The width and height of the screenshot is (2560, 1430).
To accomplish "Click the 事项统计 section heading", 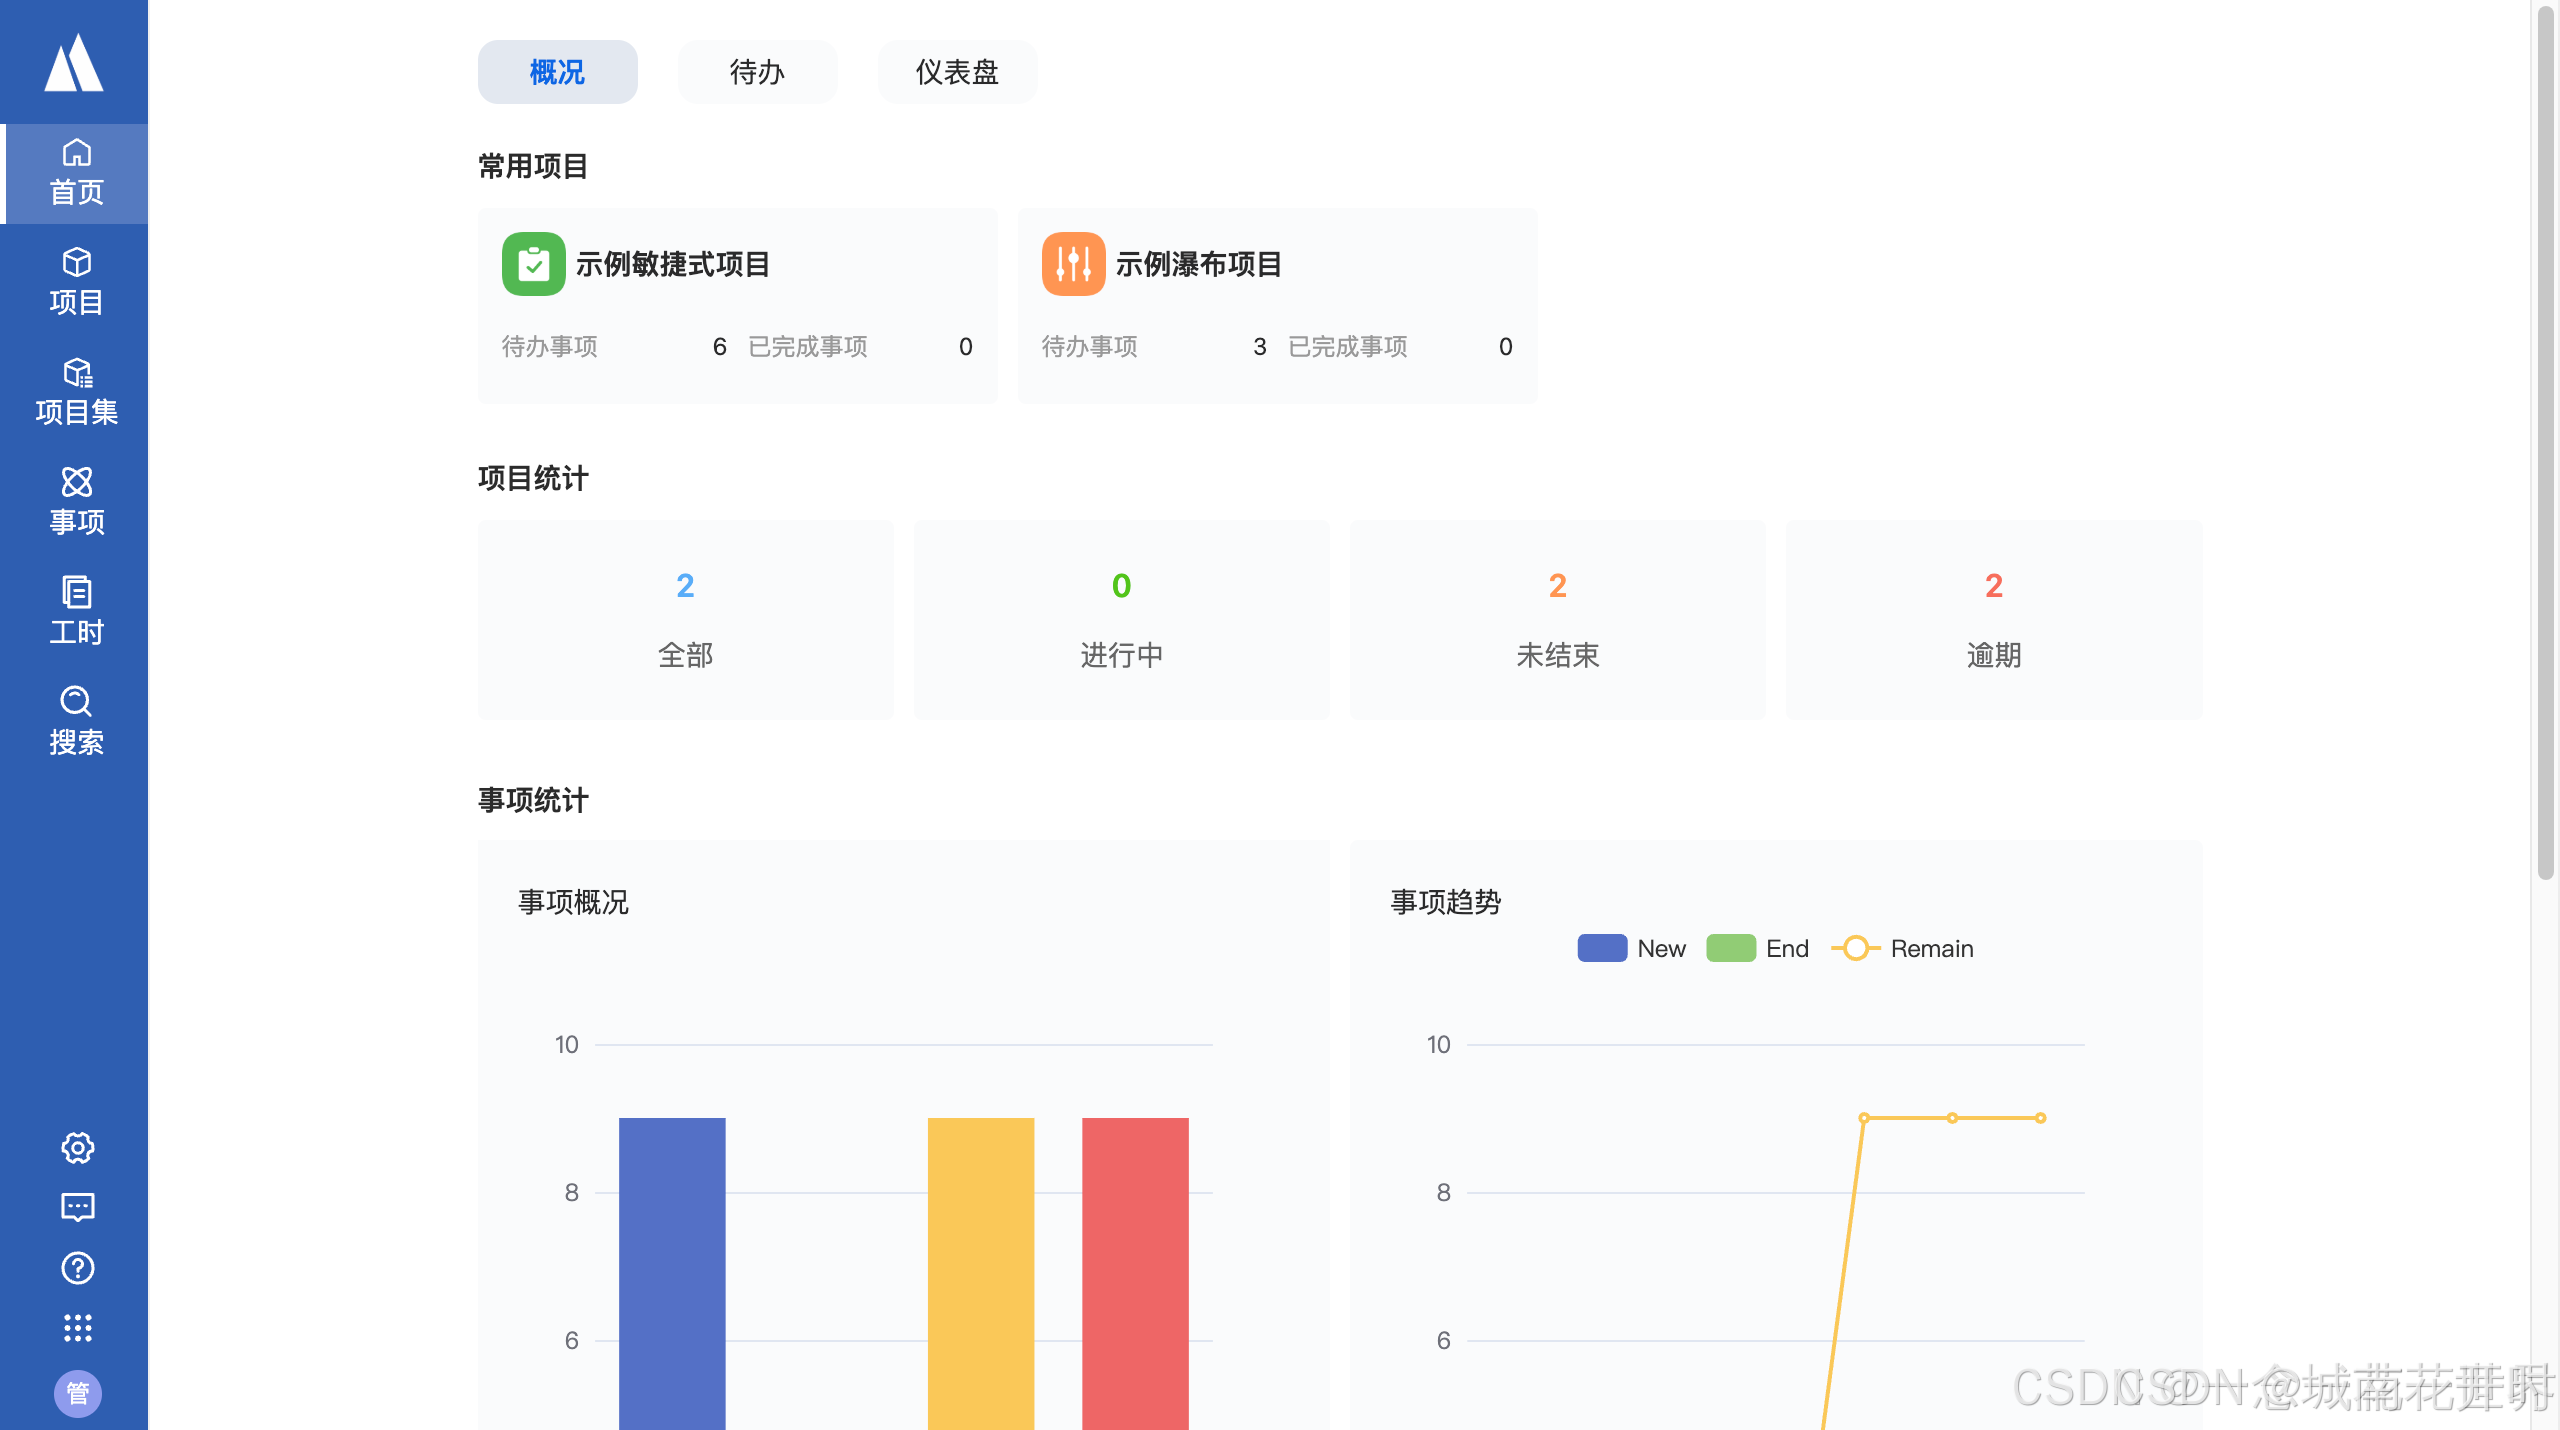I will pyautogui.click(x=533, y=800).
